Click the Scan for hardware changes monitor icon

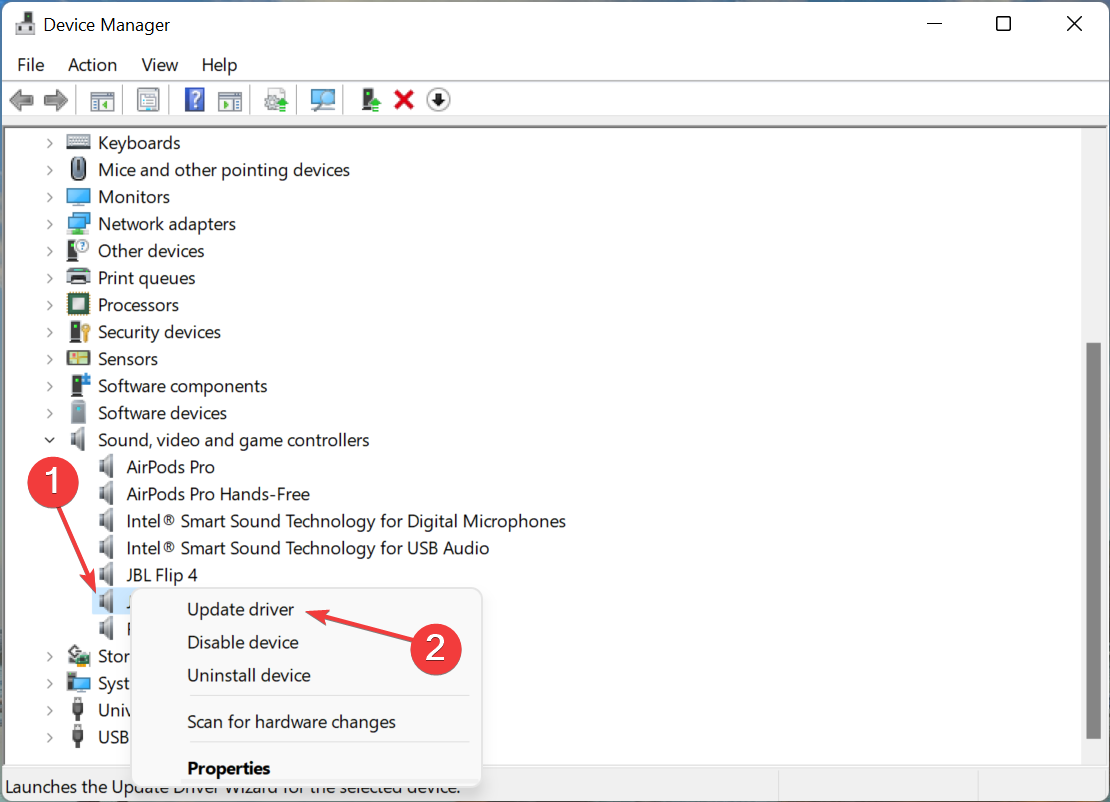click(x=323, y=100)
